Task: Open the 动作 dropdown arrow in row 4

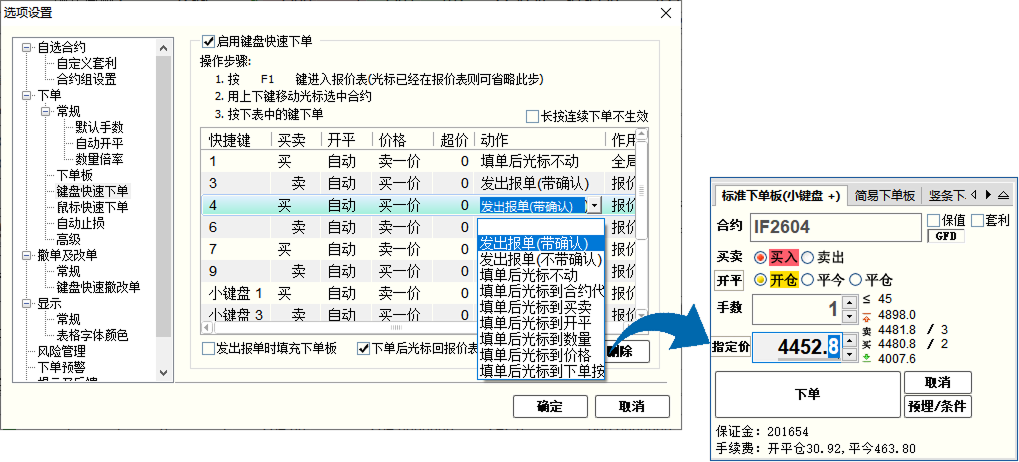Action: tap(595, 205)
